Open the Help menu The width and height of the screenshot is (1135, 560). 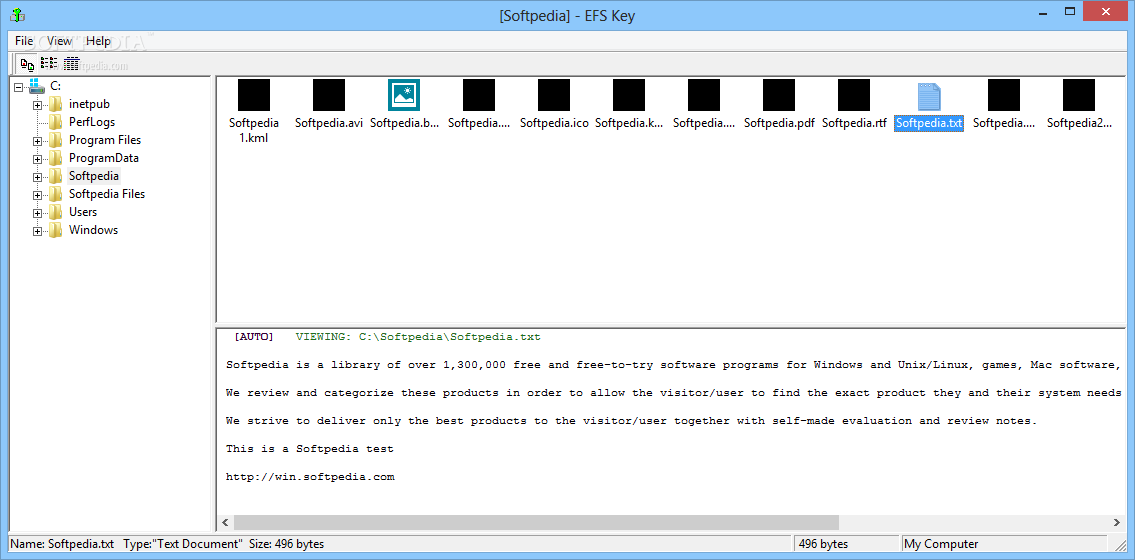pos(98,41)
